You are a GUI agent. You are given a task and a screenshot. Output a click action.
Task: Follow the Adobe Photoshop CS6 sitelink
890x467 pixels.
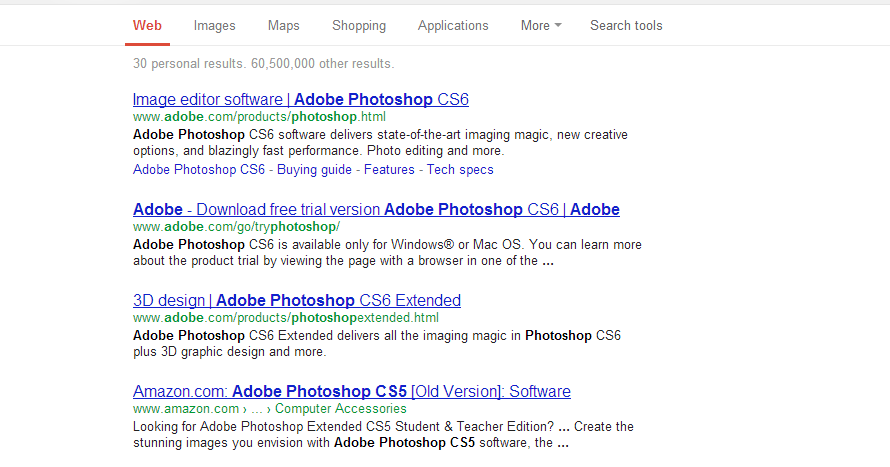[199, 170]
